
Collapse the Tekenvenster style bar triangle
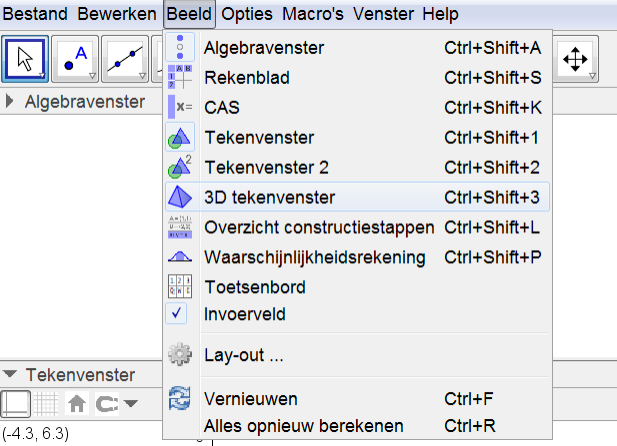(x=10, y=374)
